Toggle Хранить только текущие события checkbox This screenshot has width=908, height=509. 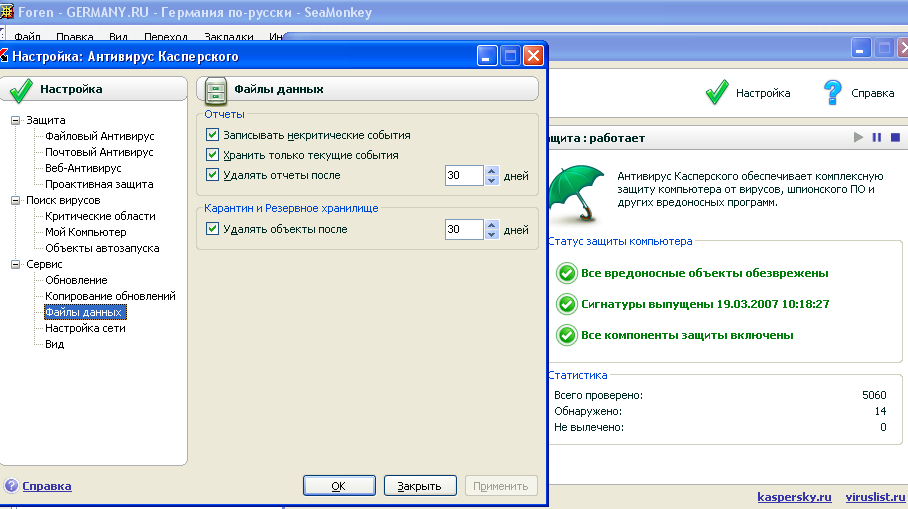pos(213,155)
